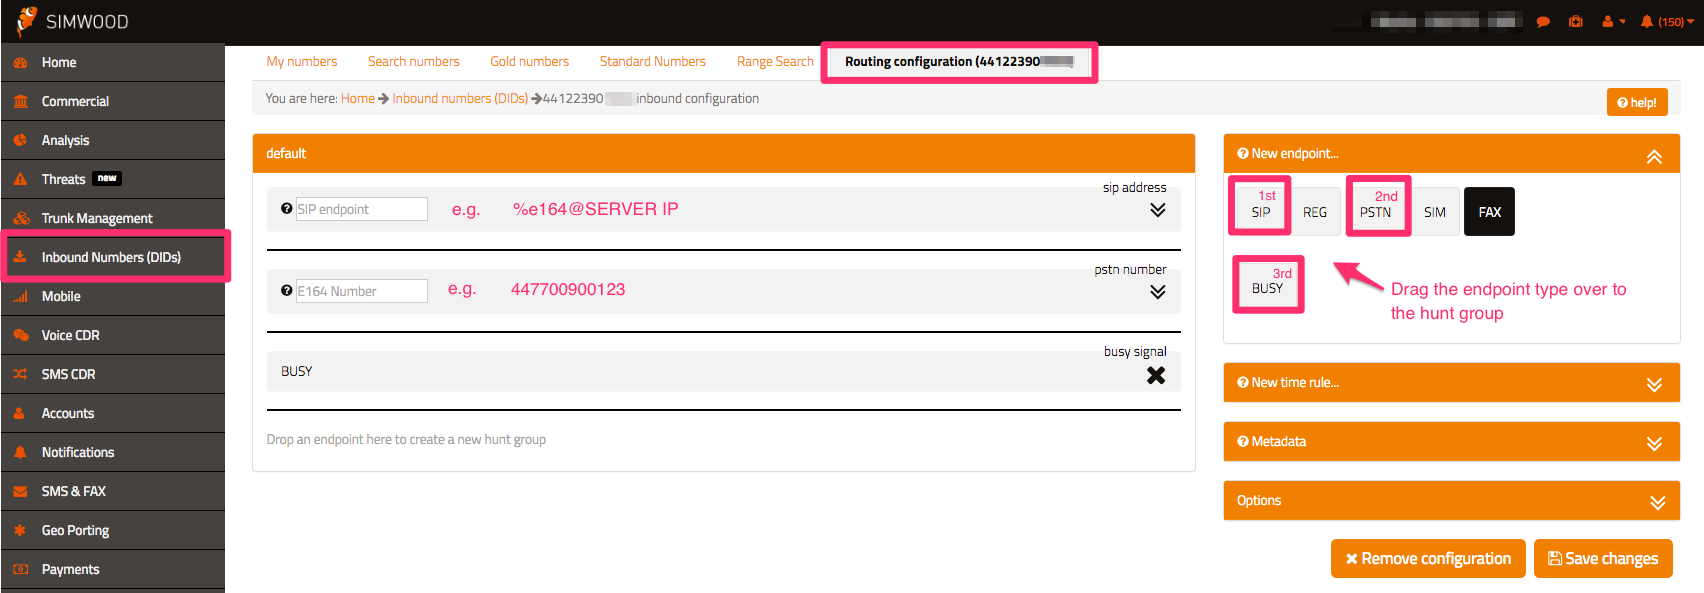Go to the Range Search tab
This screenshot has width=1704, height=593.
click(775, 61)
